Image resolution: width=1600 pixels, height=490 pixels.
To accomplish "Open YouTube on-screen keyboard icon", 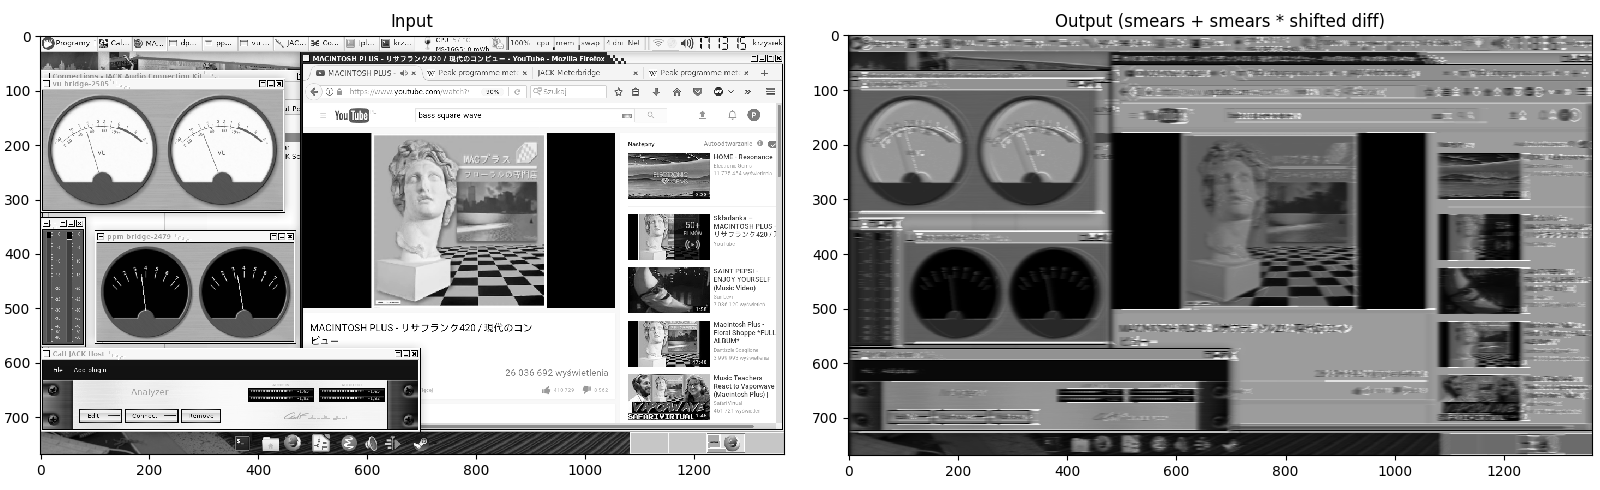I will pos(627,116).
